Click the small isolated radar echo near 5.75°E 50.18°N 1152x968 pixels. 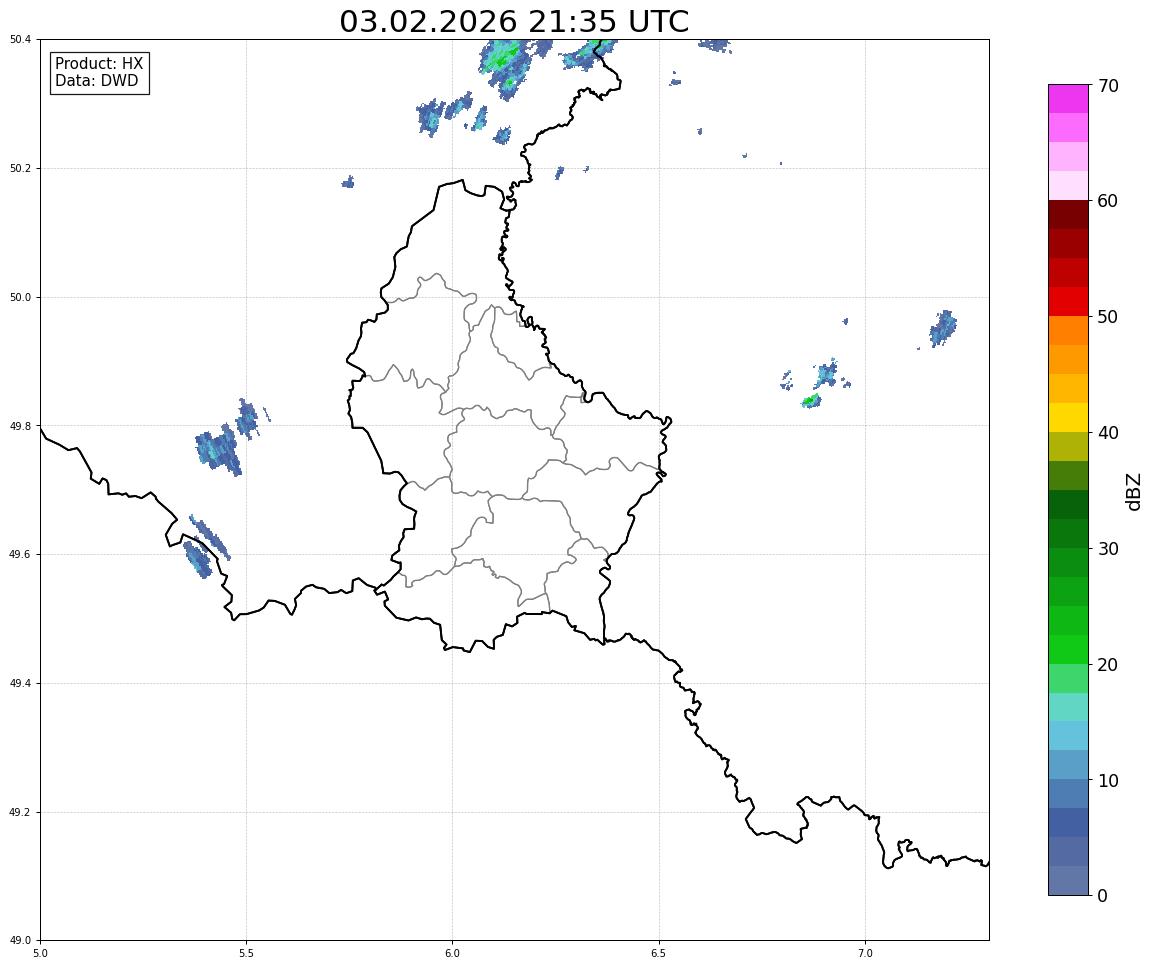pyautogui.click(x=348, y=181)
